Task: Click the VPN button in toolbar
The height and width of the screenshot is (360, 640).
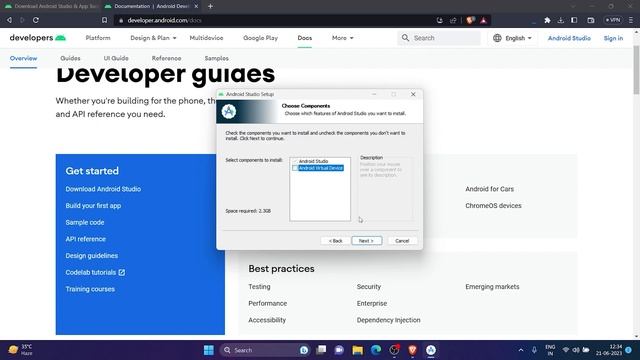Action: coord(613,20)
